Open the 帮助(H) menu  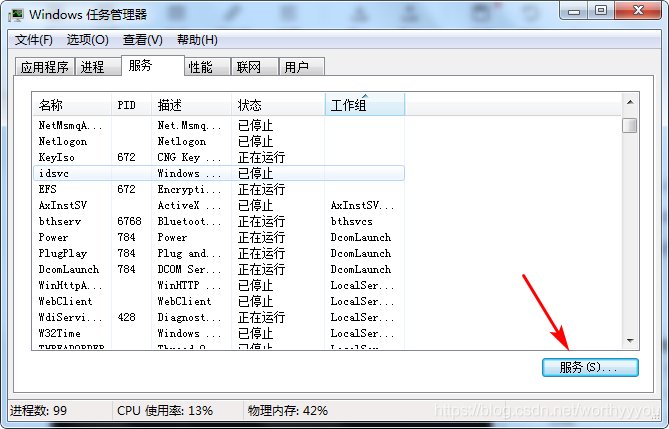(197, 40)
